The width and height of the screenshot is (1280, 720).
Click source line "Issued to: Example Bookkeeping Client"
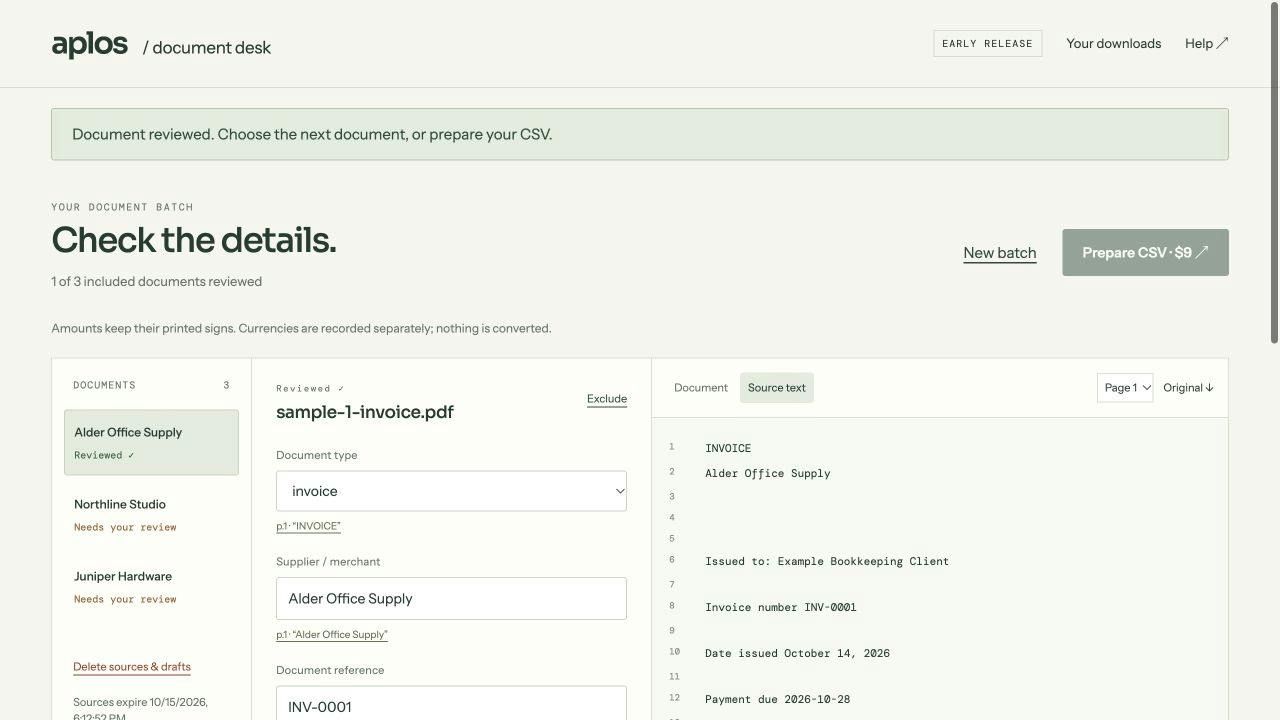(x=827, y=561)
